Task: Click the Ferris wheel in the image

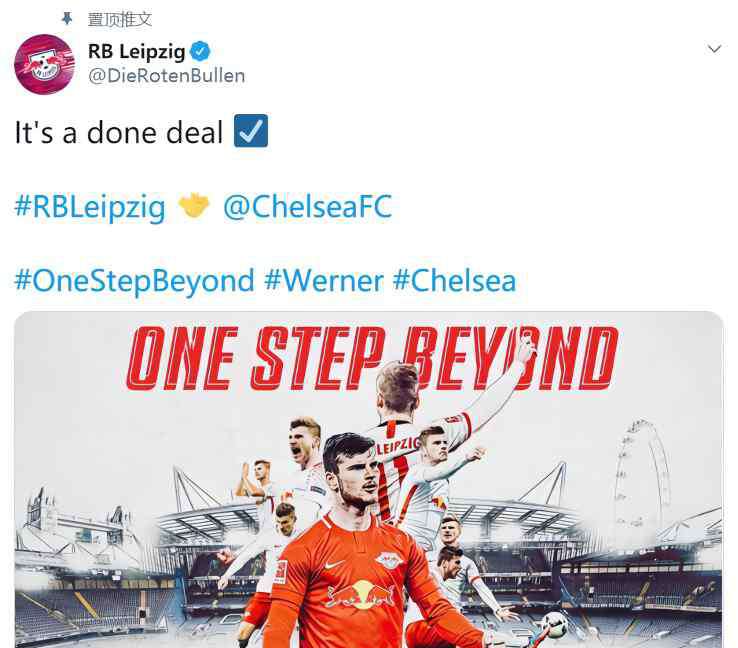Action: (643, 473)
